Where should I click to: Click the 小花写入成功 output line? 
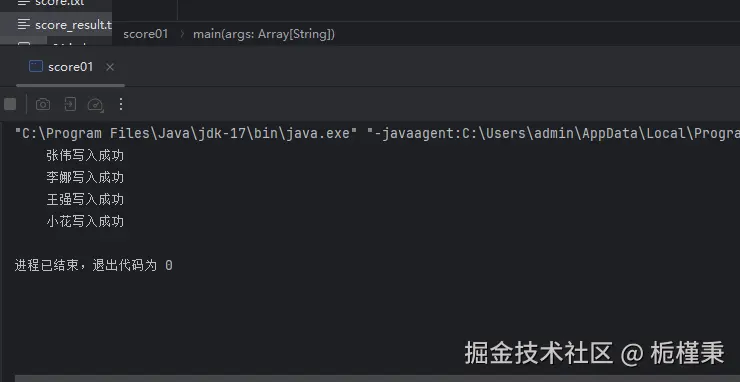click(x=85, y=221)
